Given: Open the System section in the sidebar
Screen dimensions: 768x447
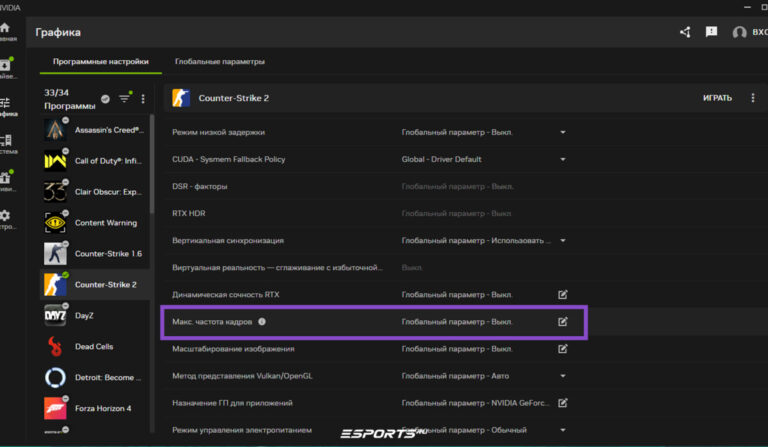Looking at the screenshot, I should pos(7,144).
